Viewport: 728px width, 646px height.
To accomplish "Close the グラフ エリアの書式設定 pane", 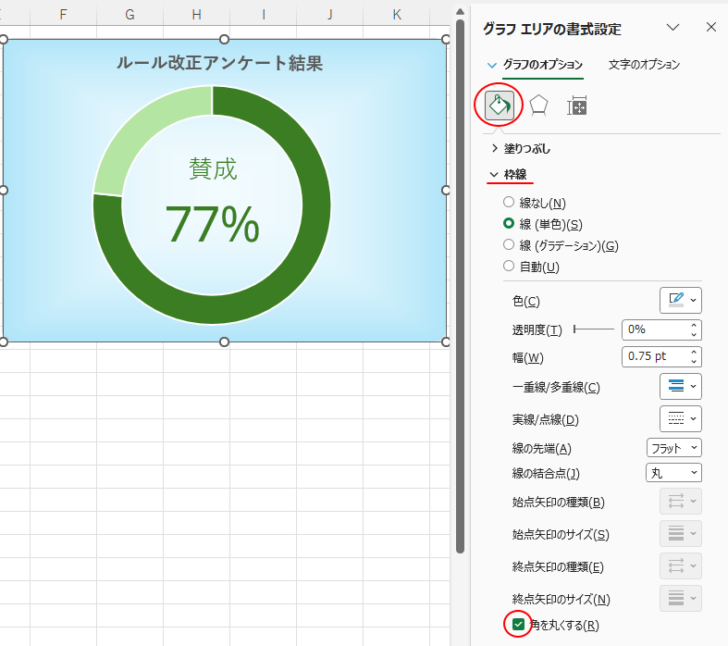I will (711, 27).
